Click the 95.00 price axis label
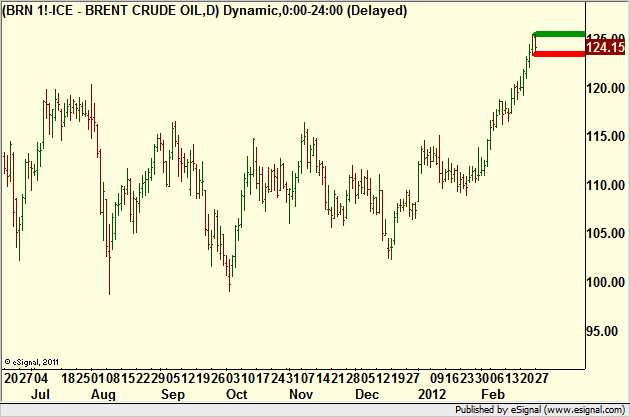The image size is (630, 417). [x=601, y=331]
